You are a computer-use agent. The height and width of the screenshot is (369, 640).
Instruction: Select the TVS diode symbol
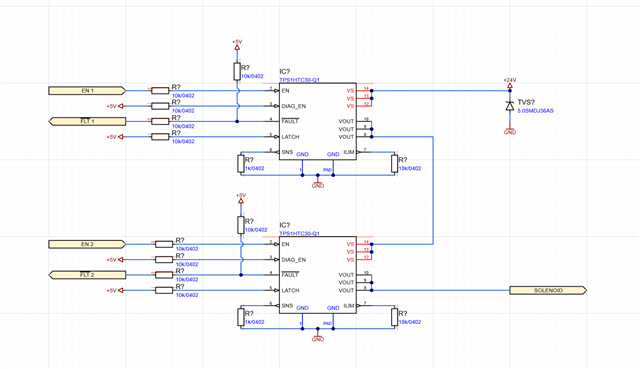(x=509, y=106)
